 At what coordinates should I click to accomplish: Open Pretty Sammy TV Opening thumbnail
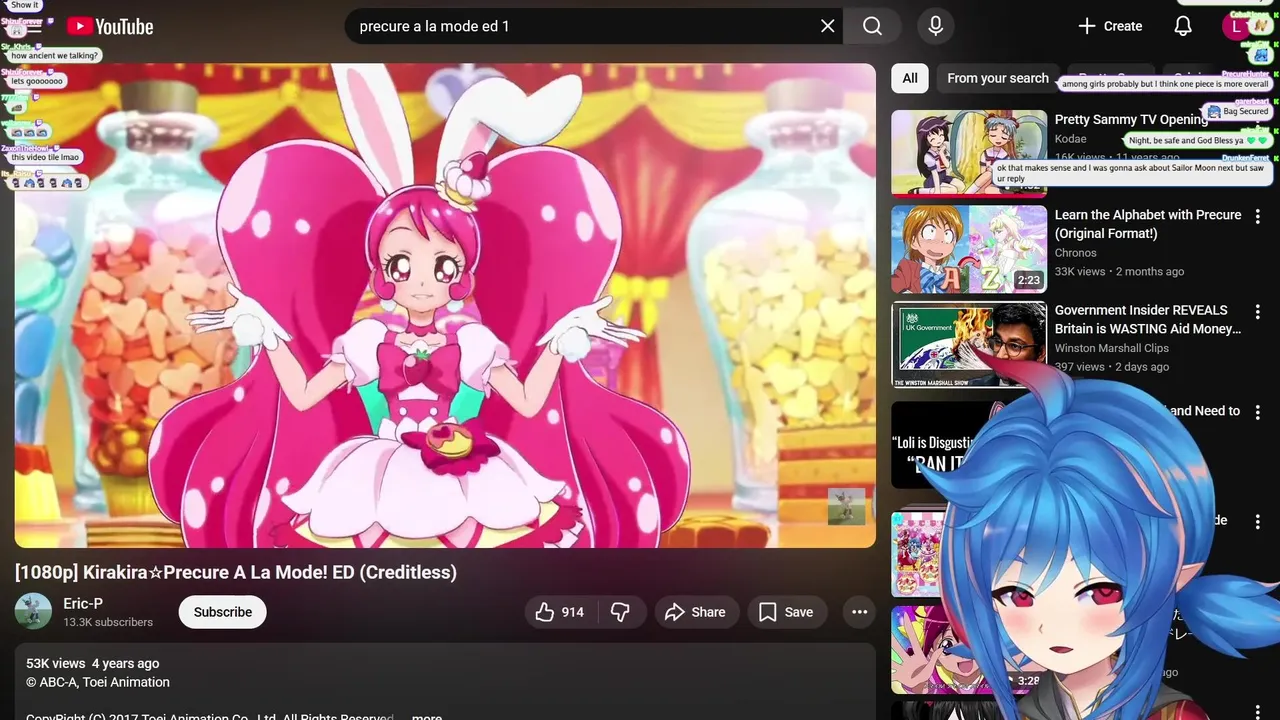(x=969, y=152)
